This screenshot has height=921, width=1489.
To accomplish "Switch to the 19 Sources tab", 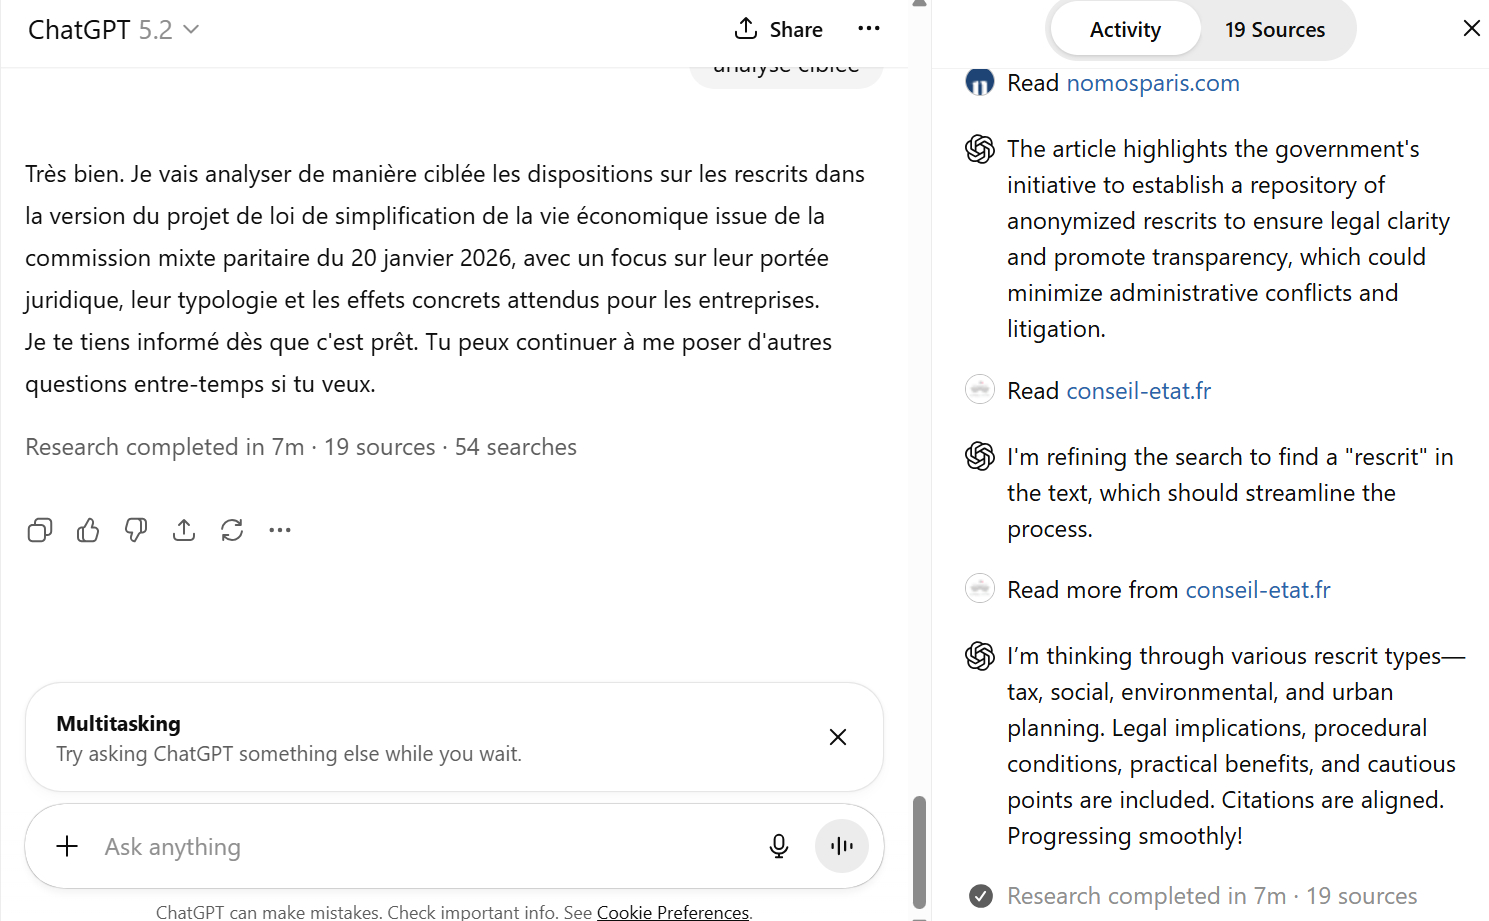I will click(x=1275, y=30).
